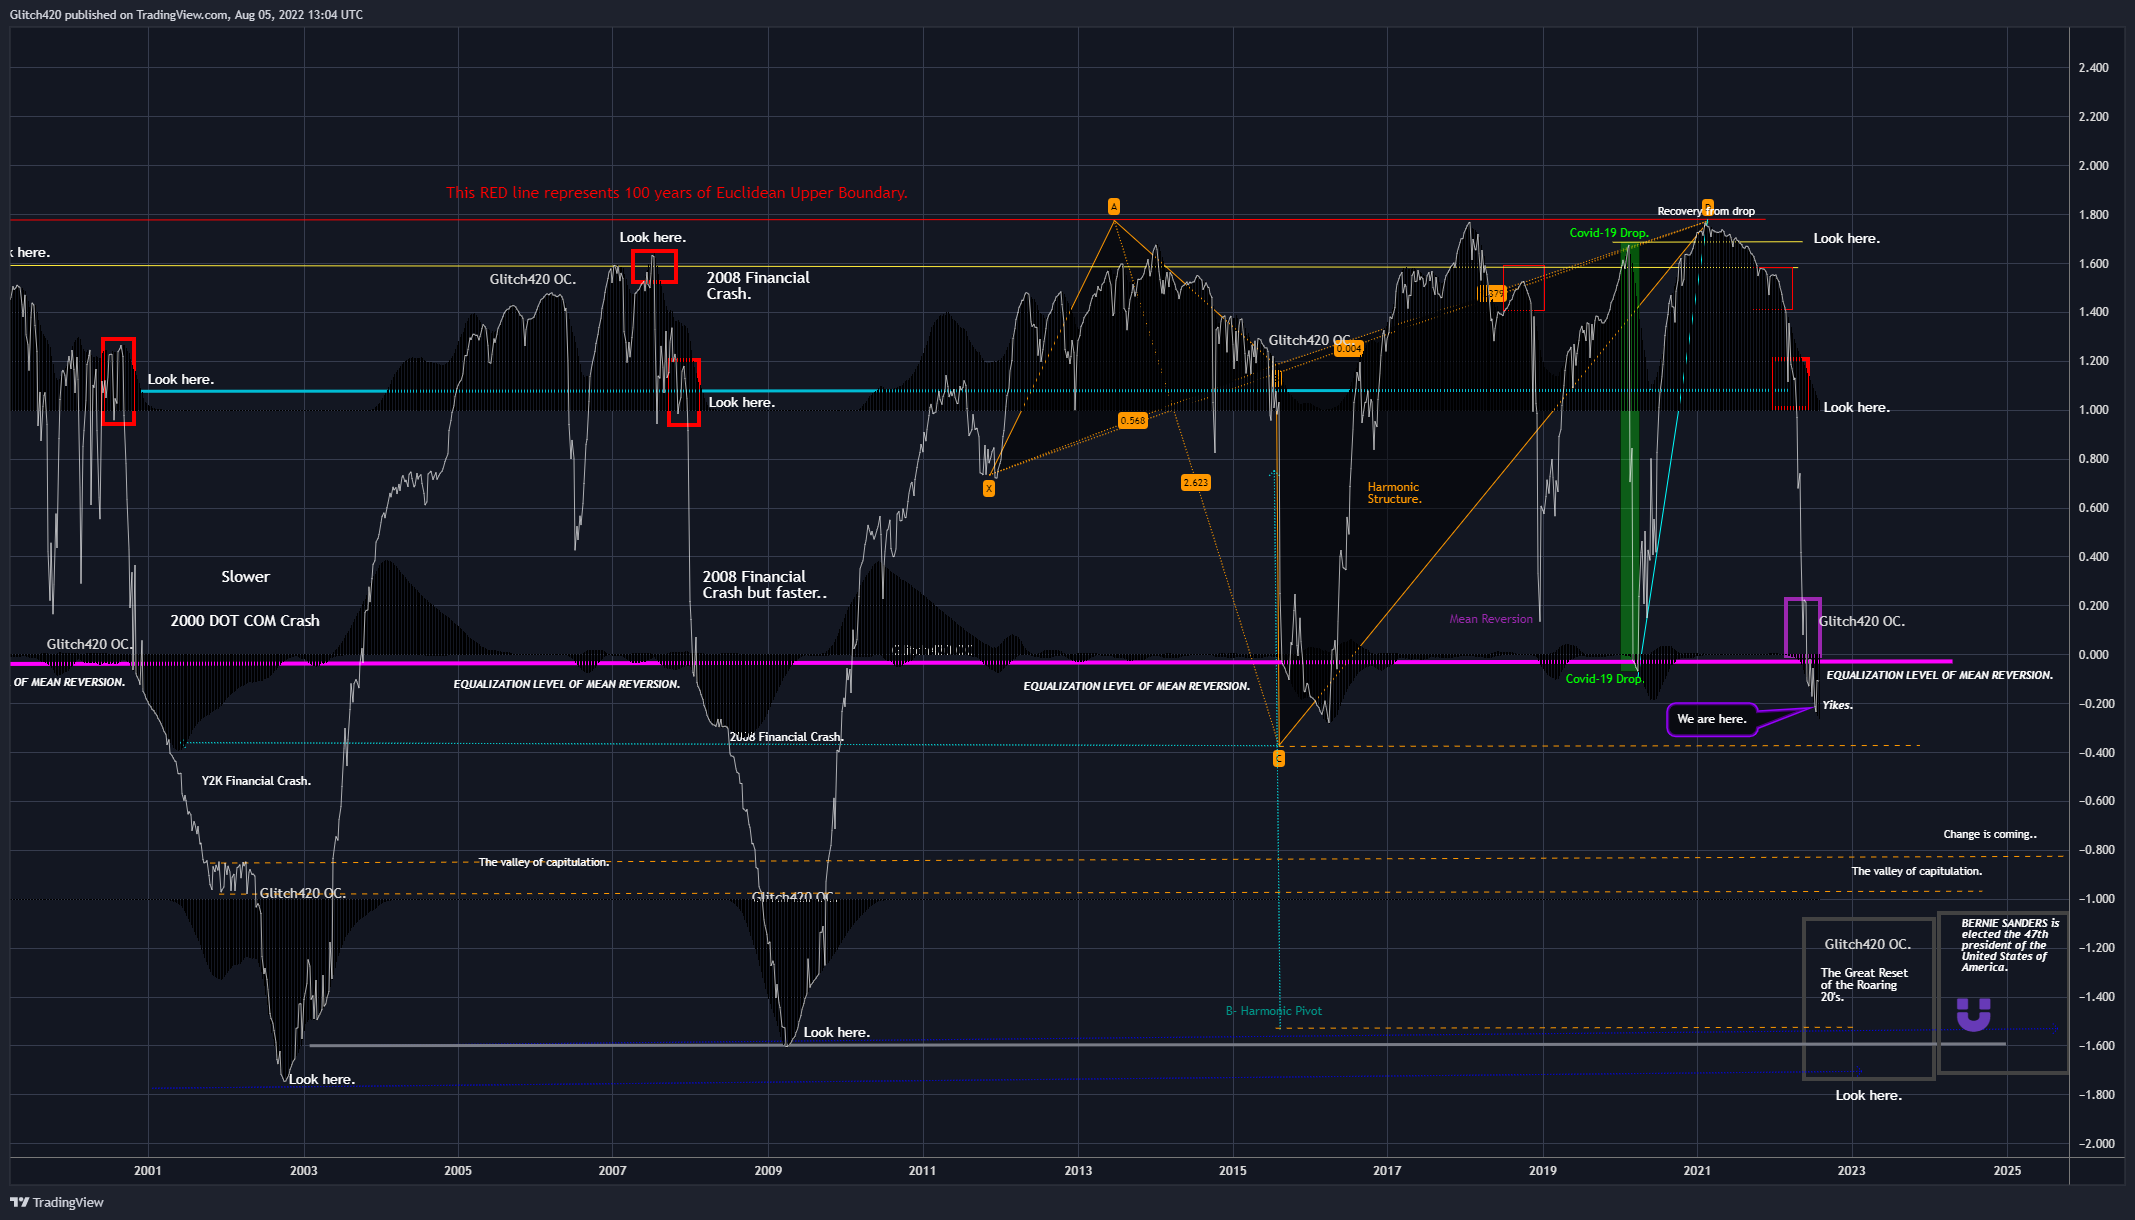This screenshot has height=1220, width=2135.
Task: Select 'The Great Reset of the Roaring 20's.' note
Action: click(1863, 985)
